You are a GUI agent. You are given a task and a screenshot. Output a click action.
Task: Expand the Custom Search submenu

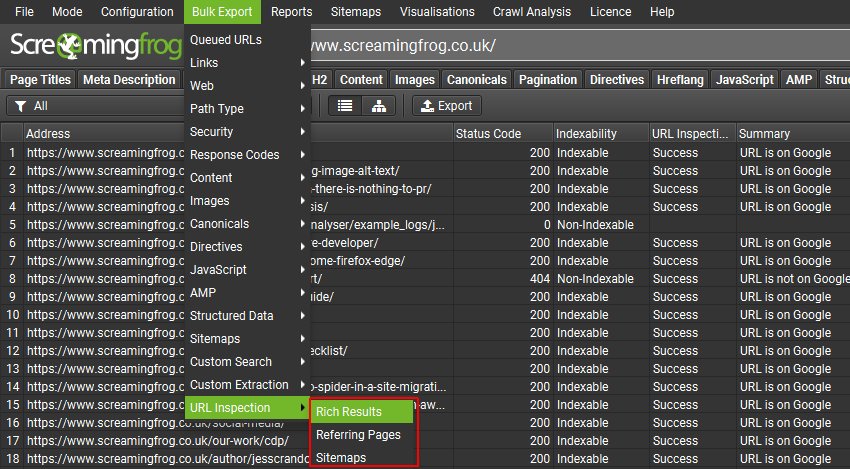pos(247,362)
